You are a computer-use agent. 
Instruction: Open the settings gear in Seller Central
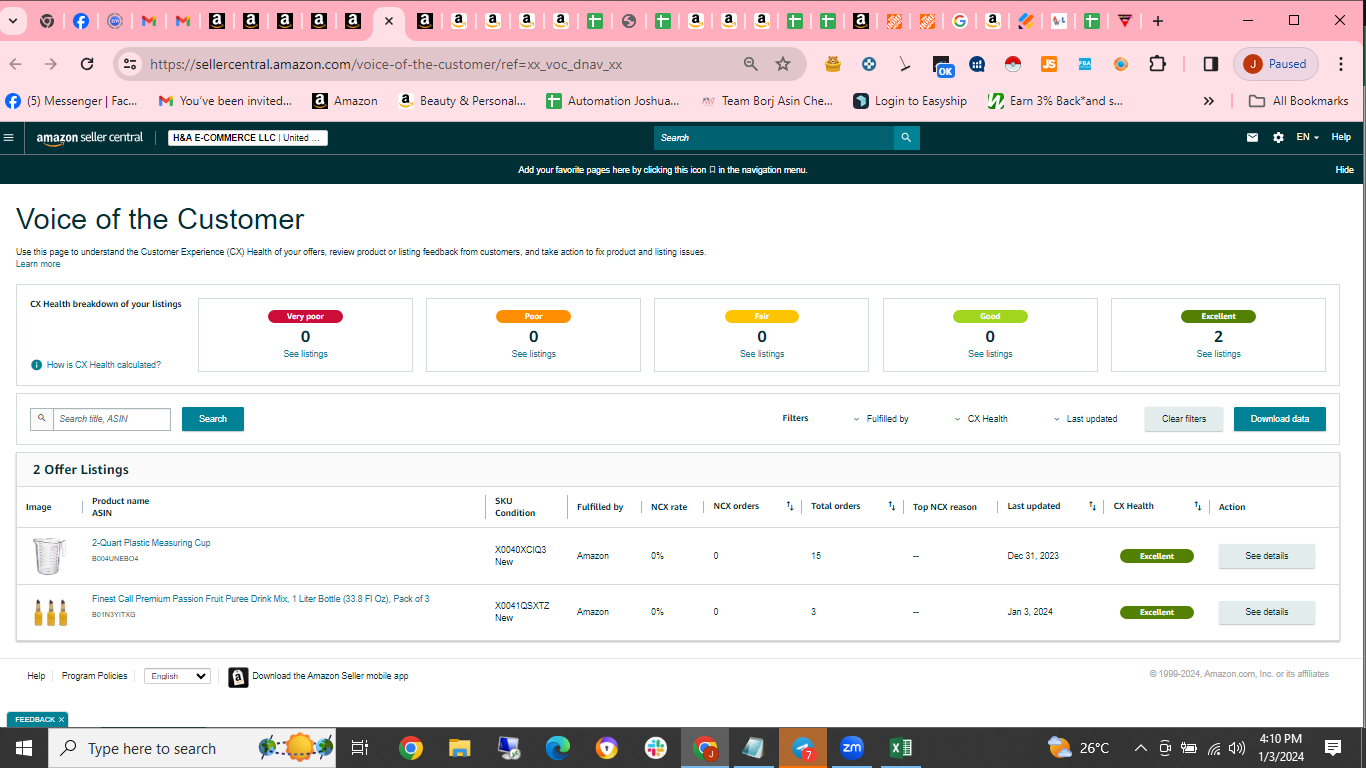(1278, 138)
